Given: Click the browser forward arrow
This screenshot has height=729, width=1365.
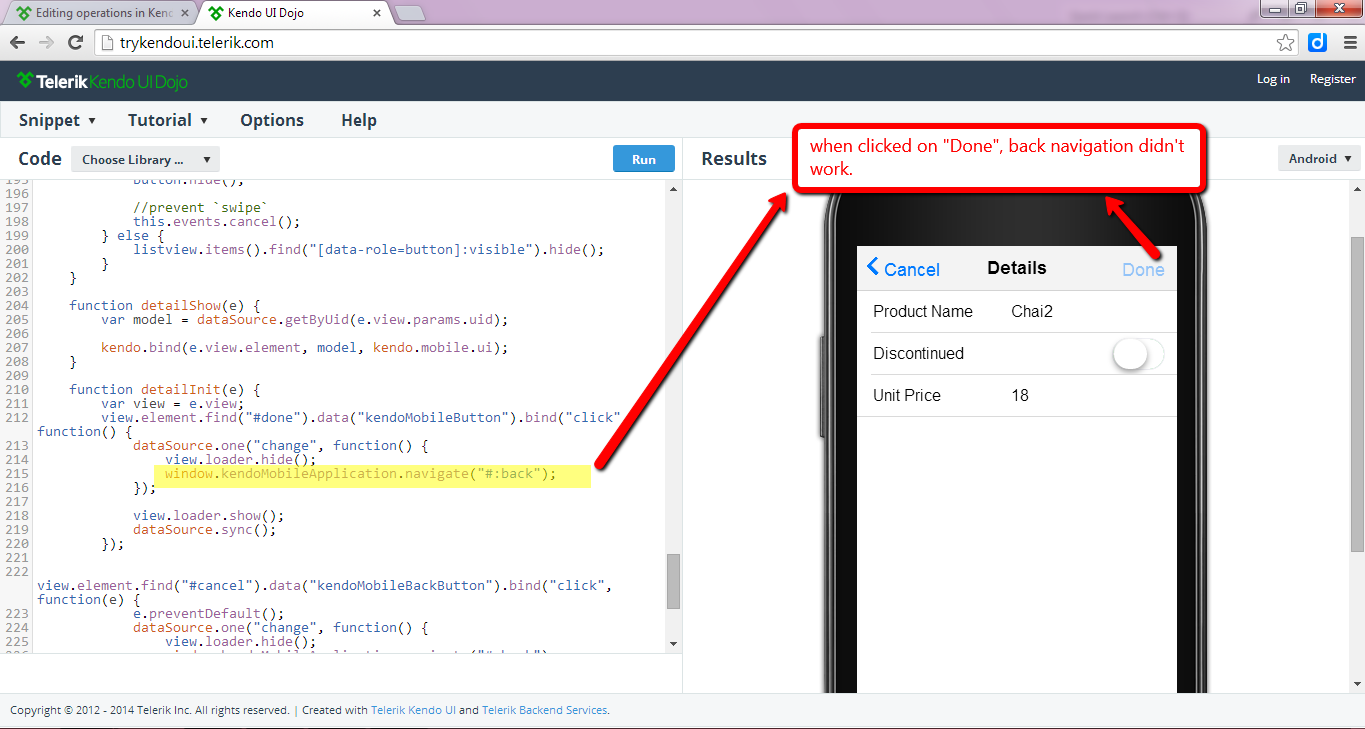Looking at the screenshot, I should [x=46, y=43].
